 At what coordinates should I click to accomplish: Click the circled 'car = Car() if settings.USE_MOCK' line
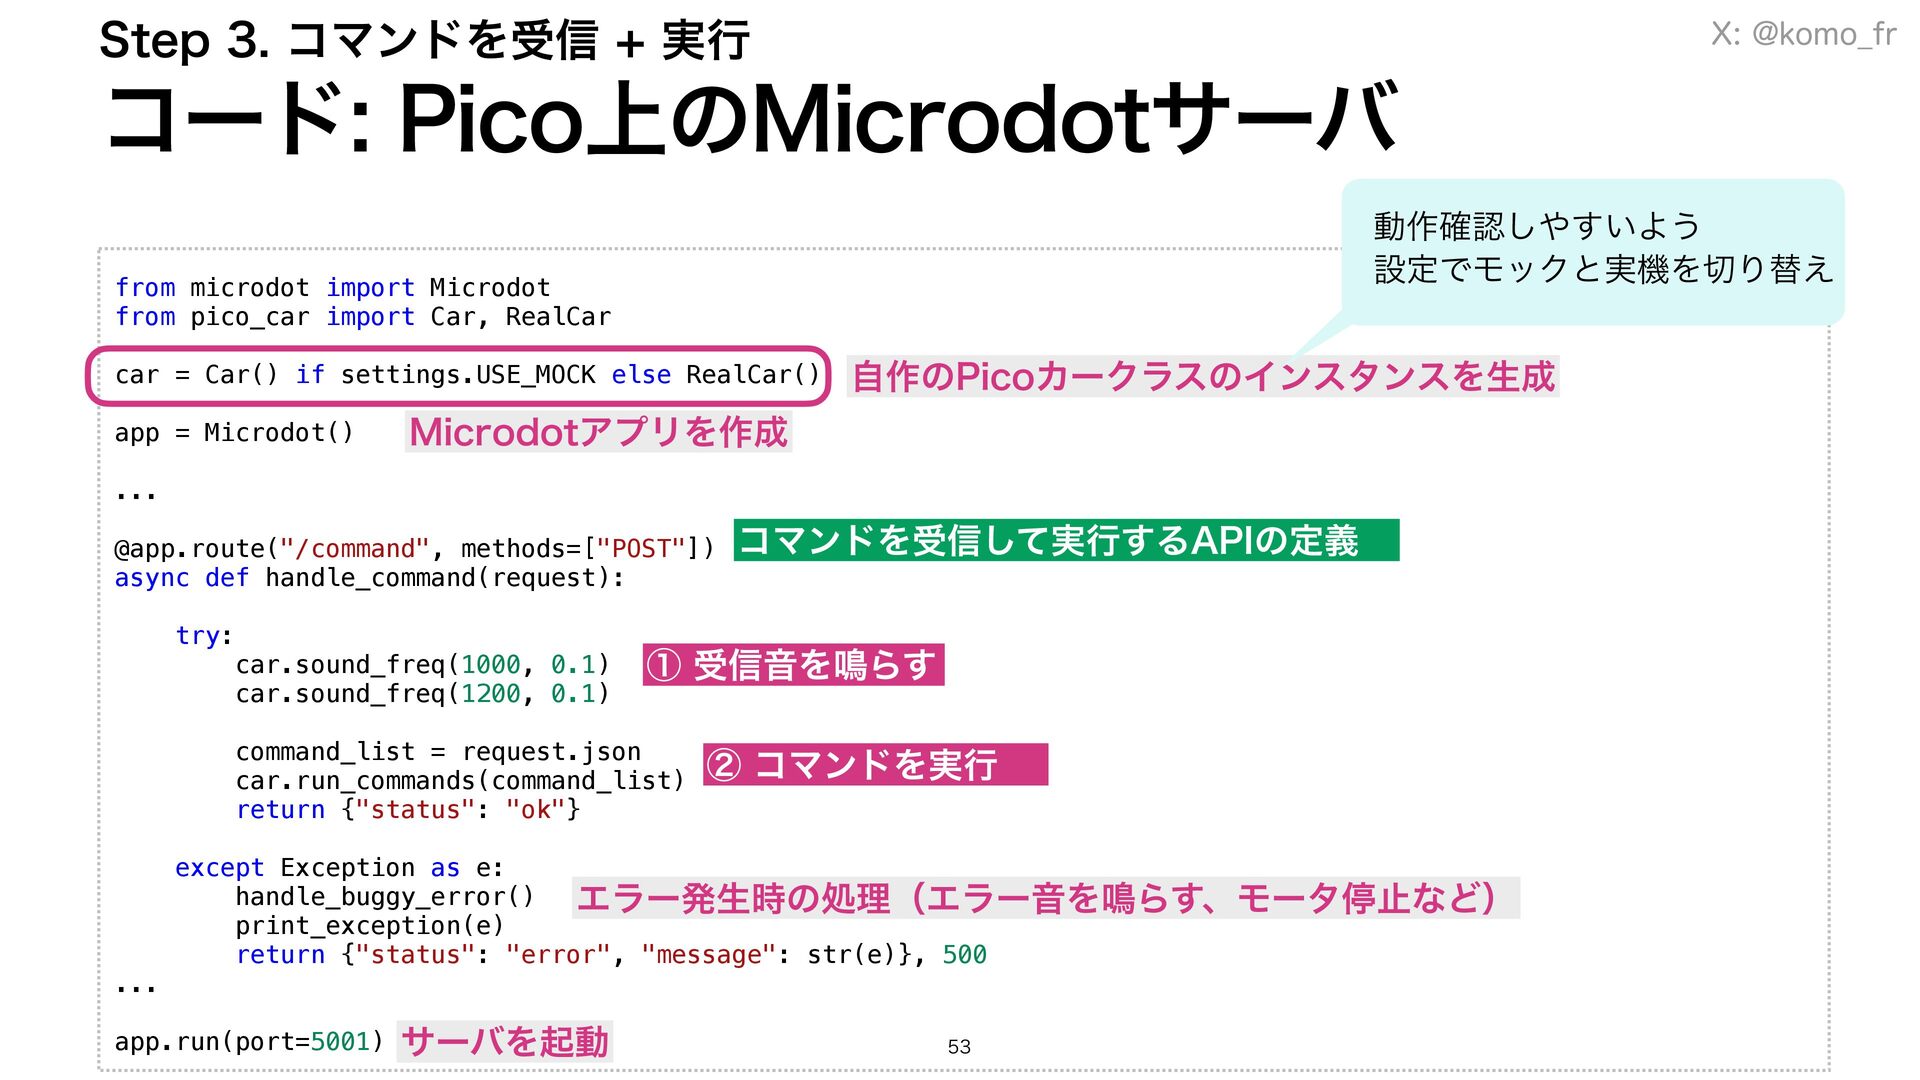pos(466,375)
